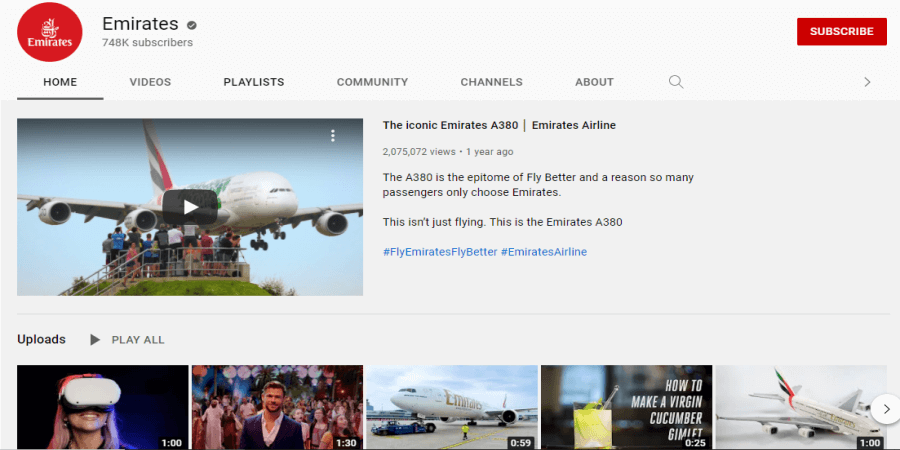The image size is (900, 450).
Task: Play the featured A380 video
Action: 190,207
